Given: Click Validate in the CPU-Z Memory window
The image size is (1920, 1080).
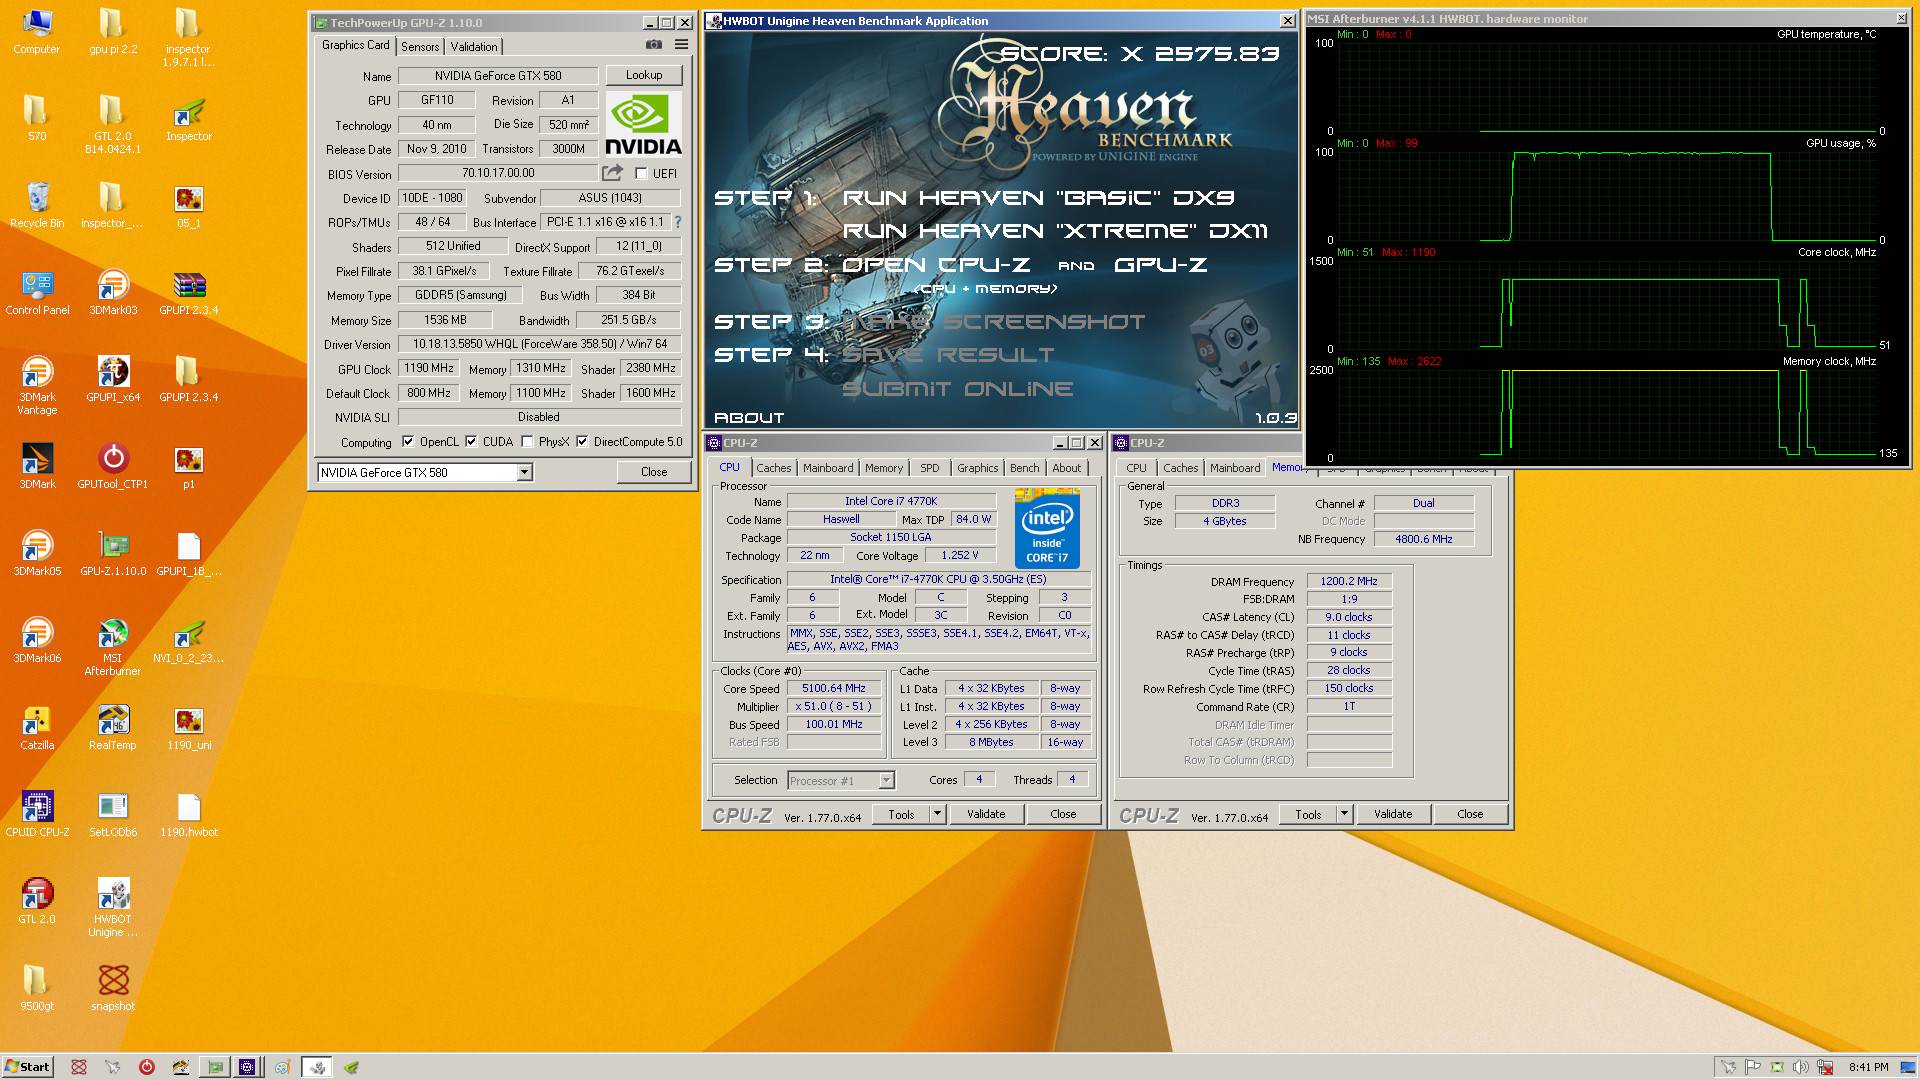Looking at the screenshot, I should coord(1393,814).
